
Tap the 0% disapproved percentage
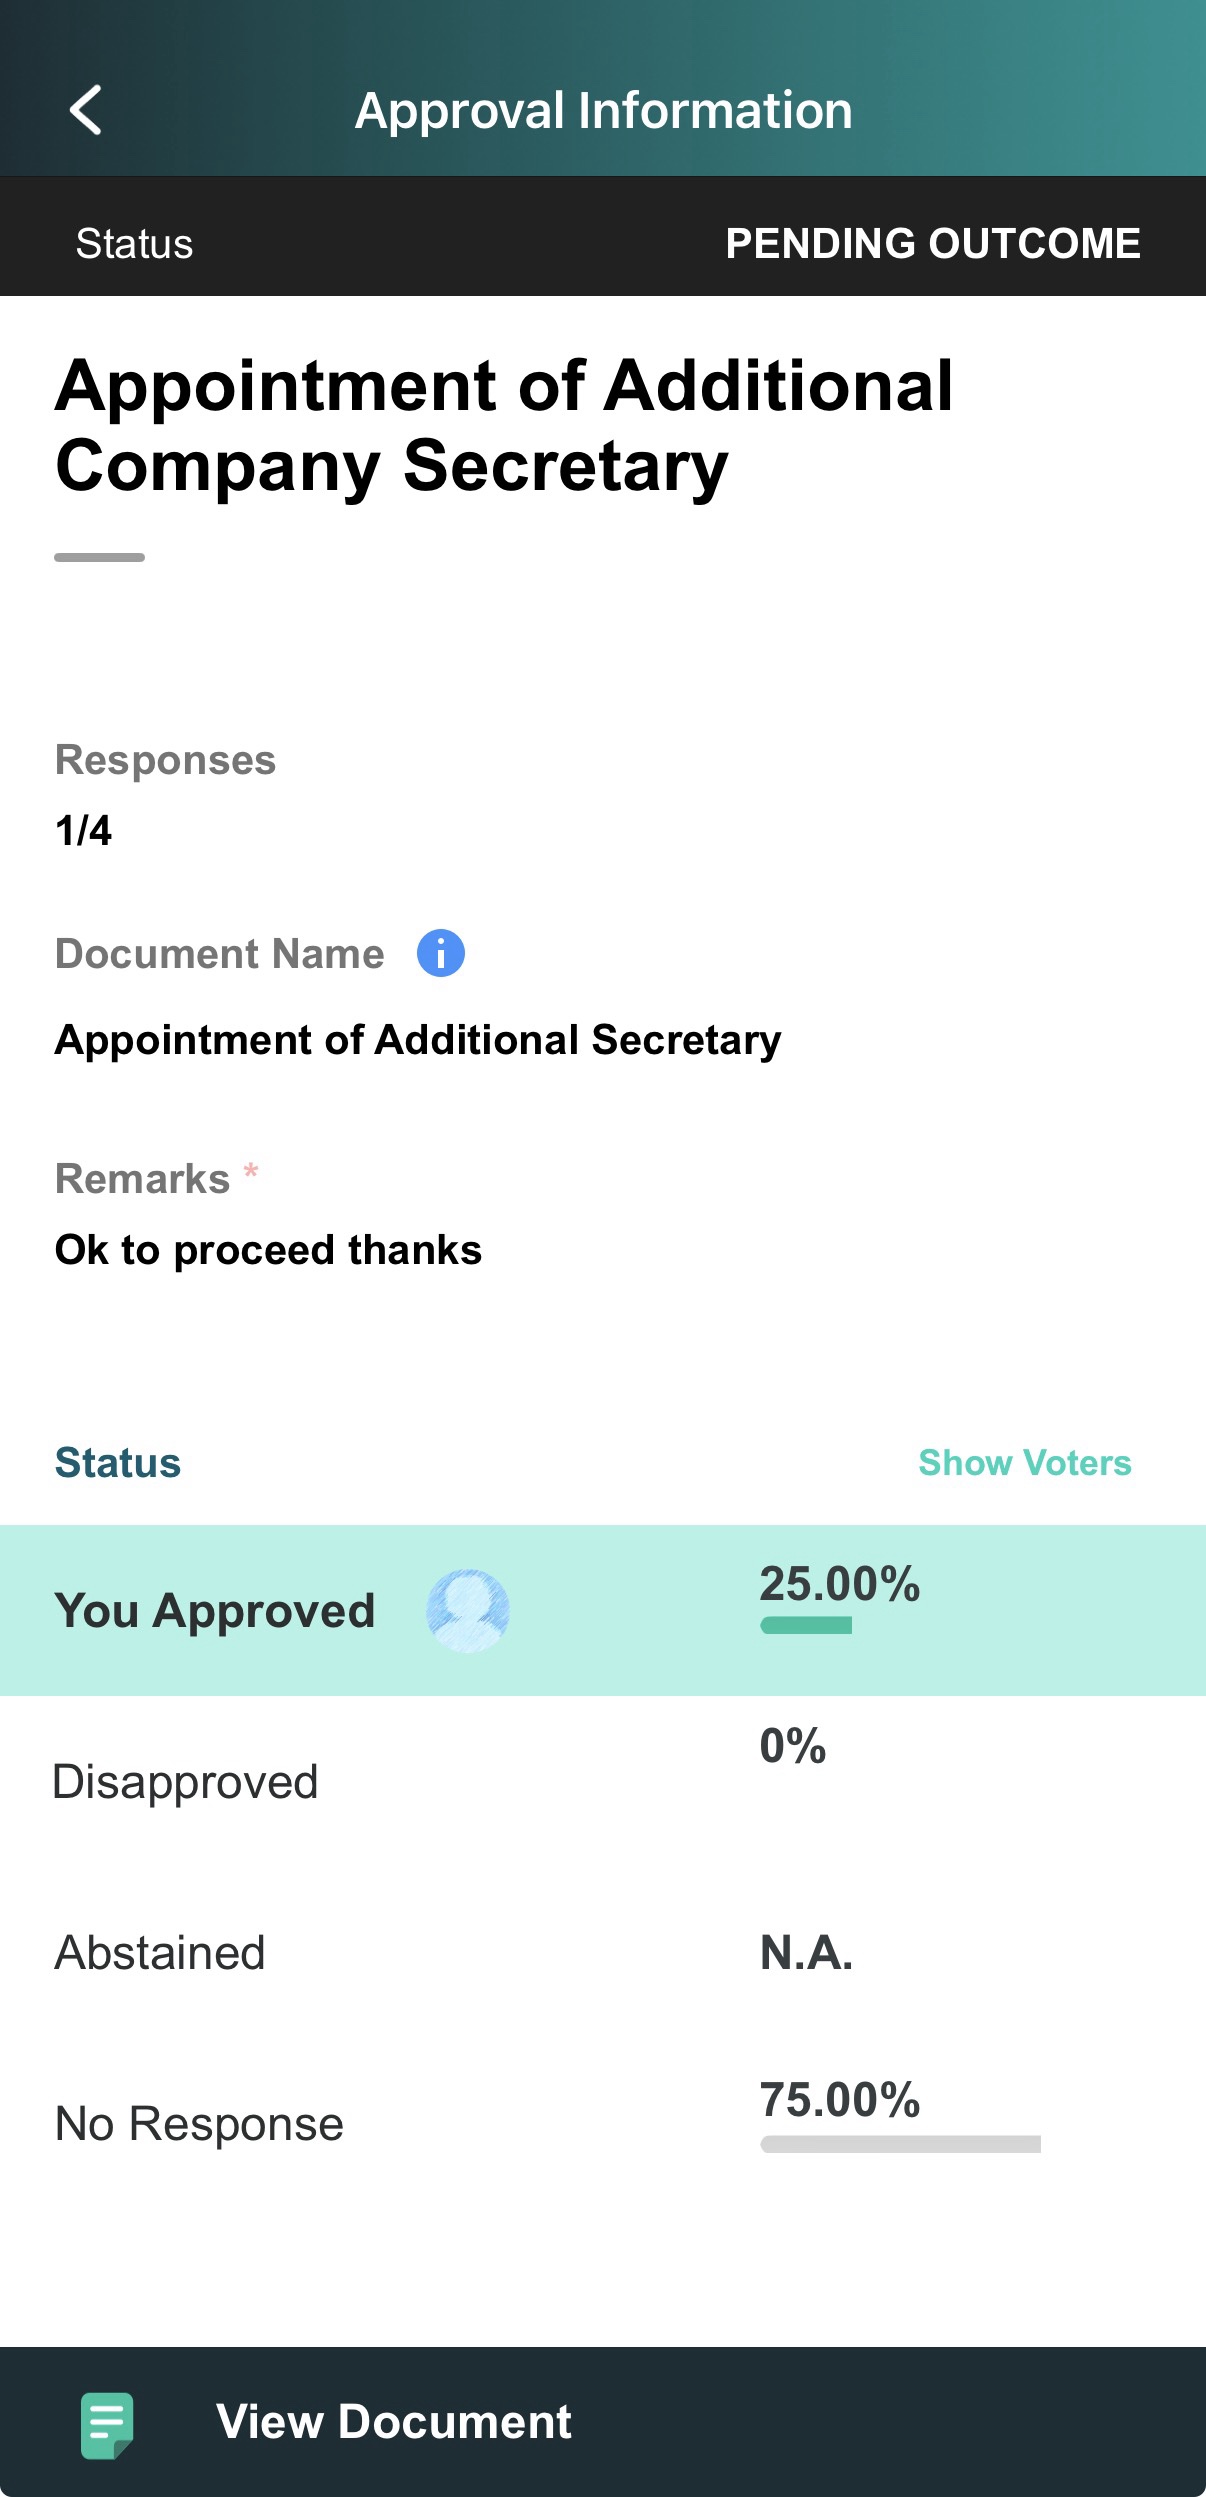(793, 1746)
